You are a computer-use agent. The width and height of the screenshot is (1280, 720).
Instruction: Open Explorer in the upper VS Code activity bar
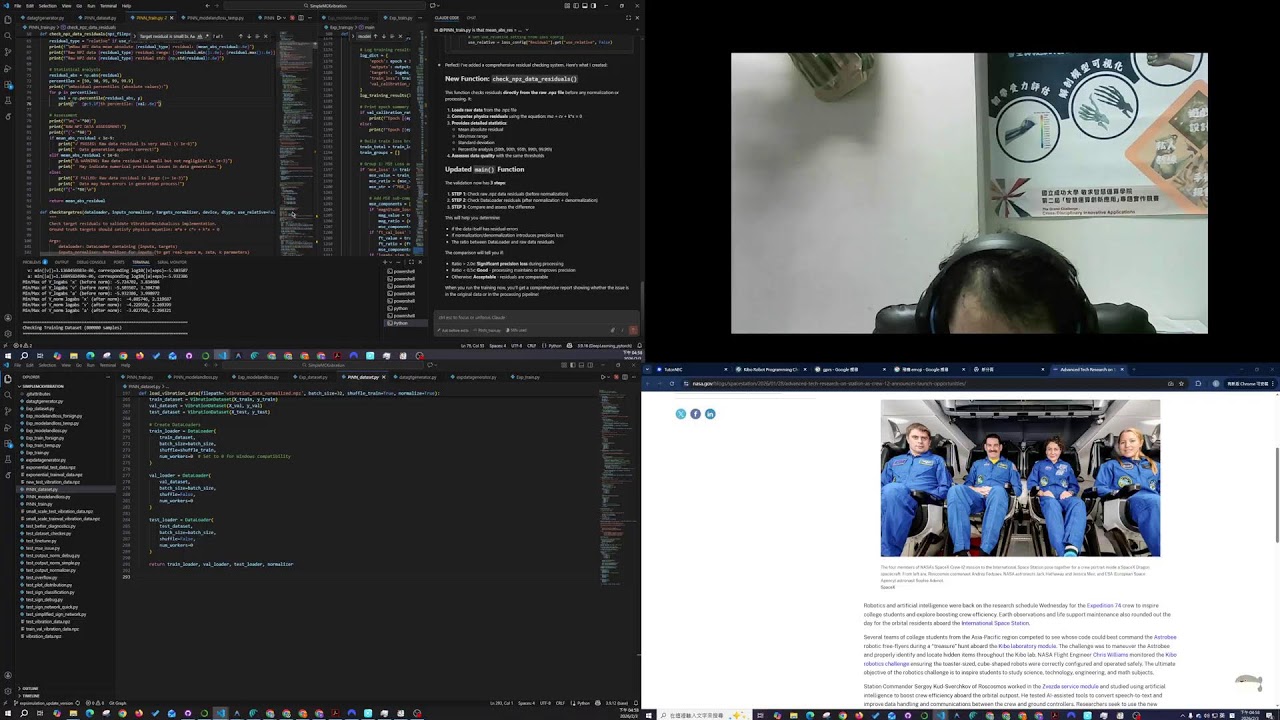[7, 19]
